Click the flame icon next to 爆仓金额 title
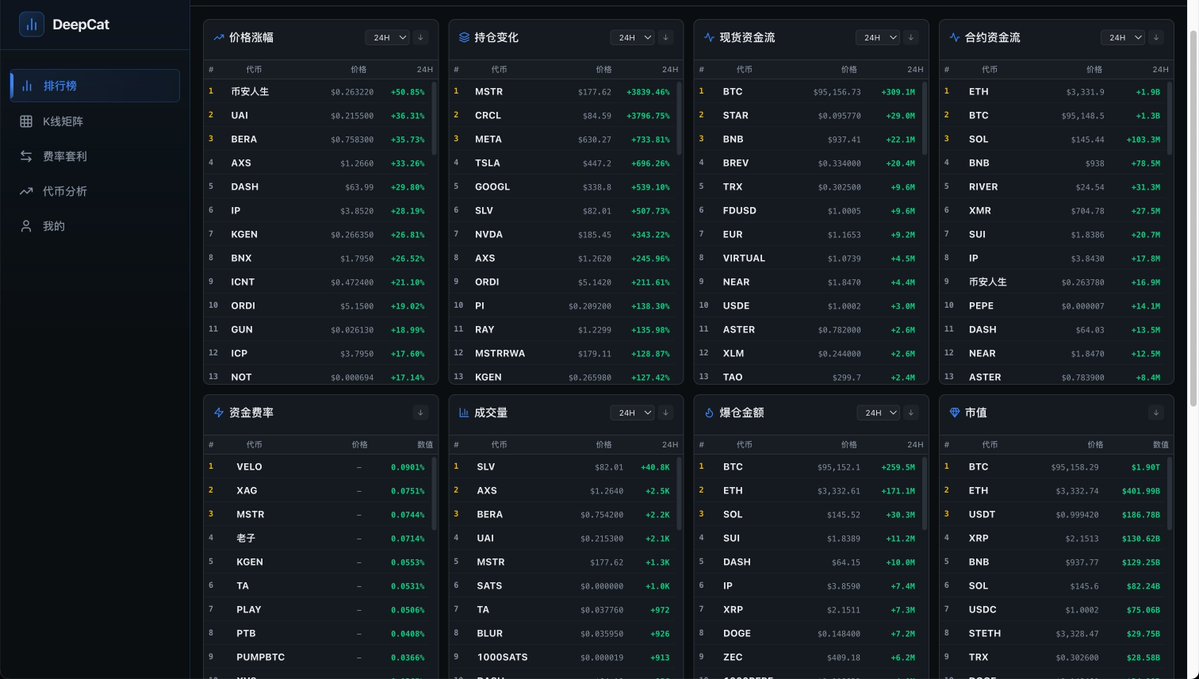This screenshot has height=679, width=1199. [x=709, y=413]
